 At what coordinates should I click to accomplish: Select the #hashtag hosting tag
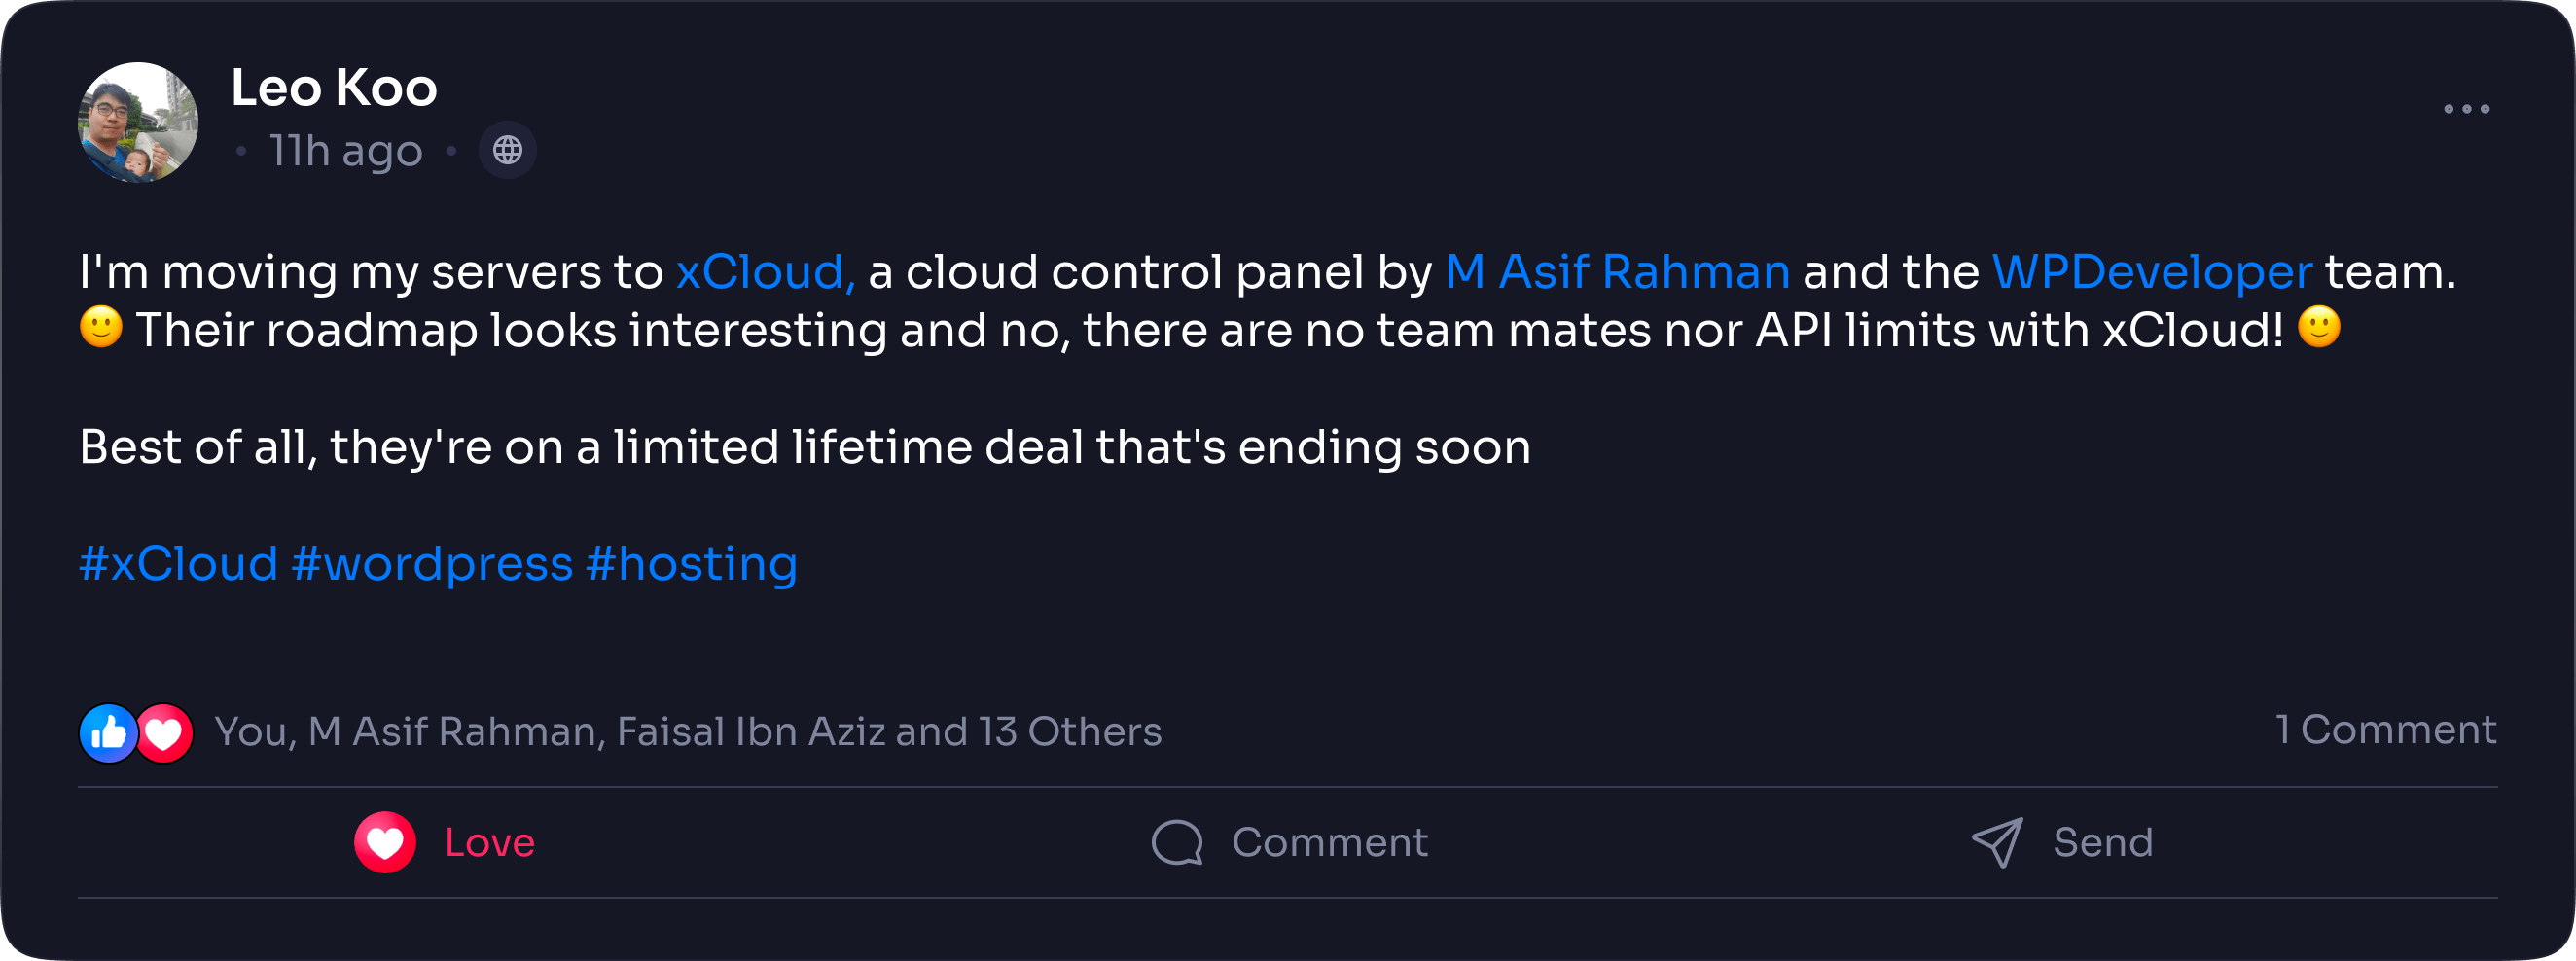[692, 564]
